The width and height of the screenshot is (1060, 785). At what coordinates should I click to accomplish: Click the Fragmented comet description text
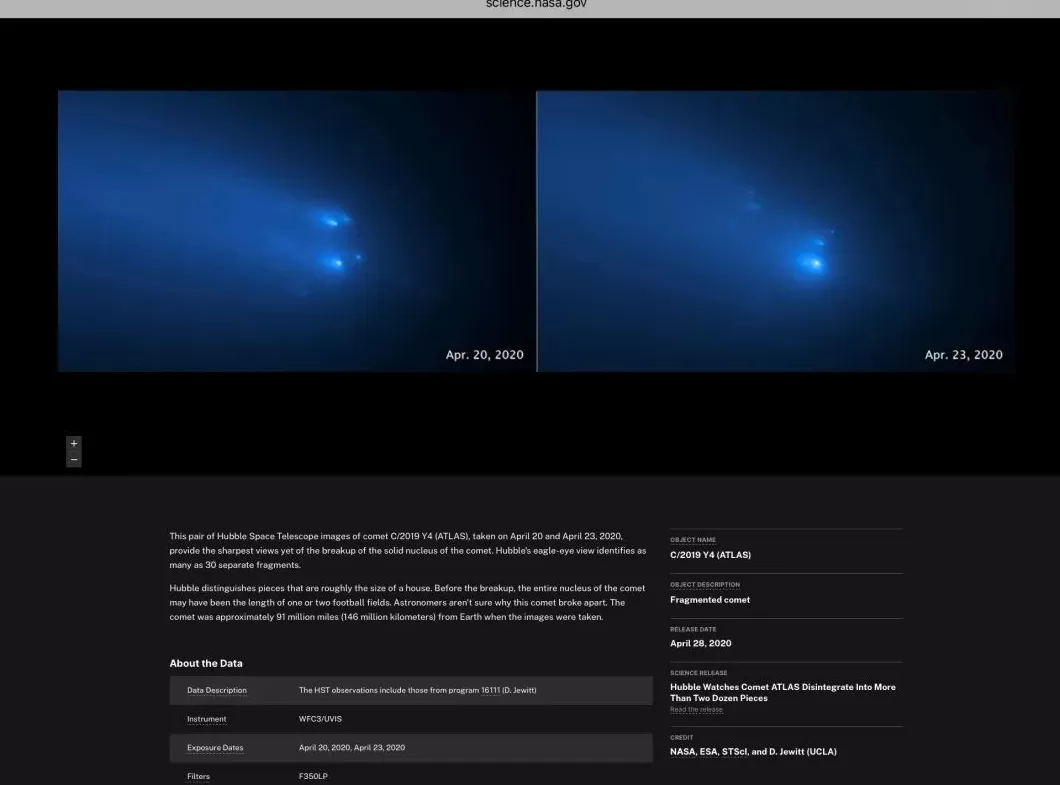[x=710, y=599]
